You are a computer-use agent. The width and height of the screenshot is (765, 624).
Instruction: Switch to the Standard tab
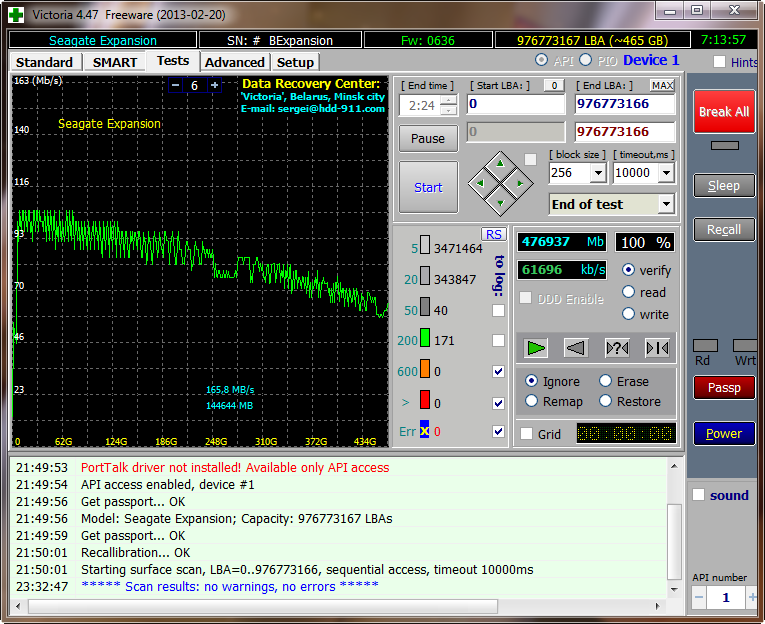[44, 62]
